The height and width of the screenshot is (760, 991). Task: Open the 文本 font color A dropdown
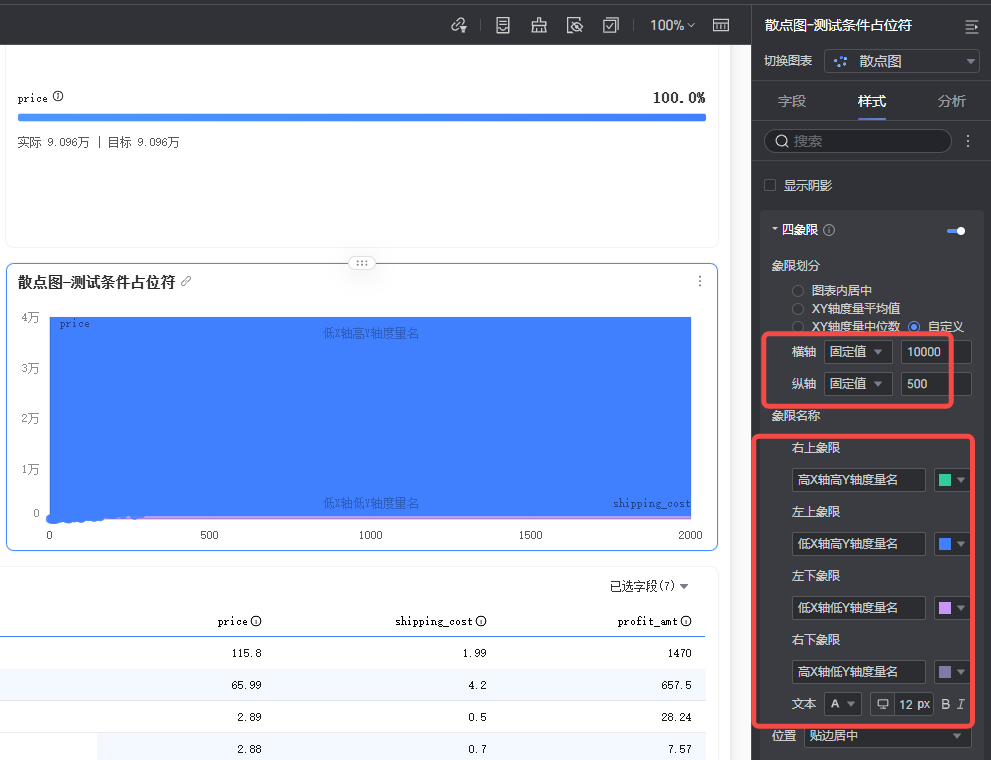tap(842, 704)
